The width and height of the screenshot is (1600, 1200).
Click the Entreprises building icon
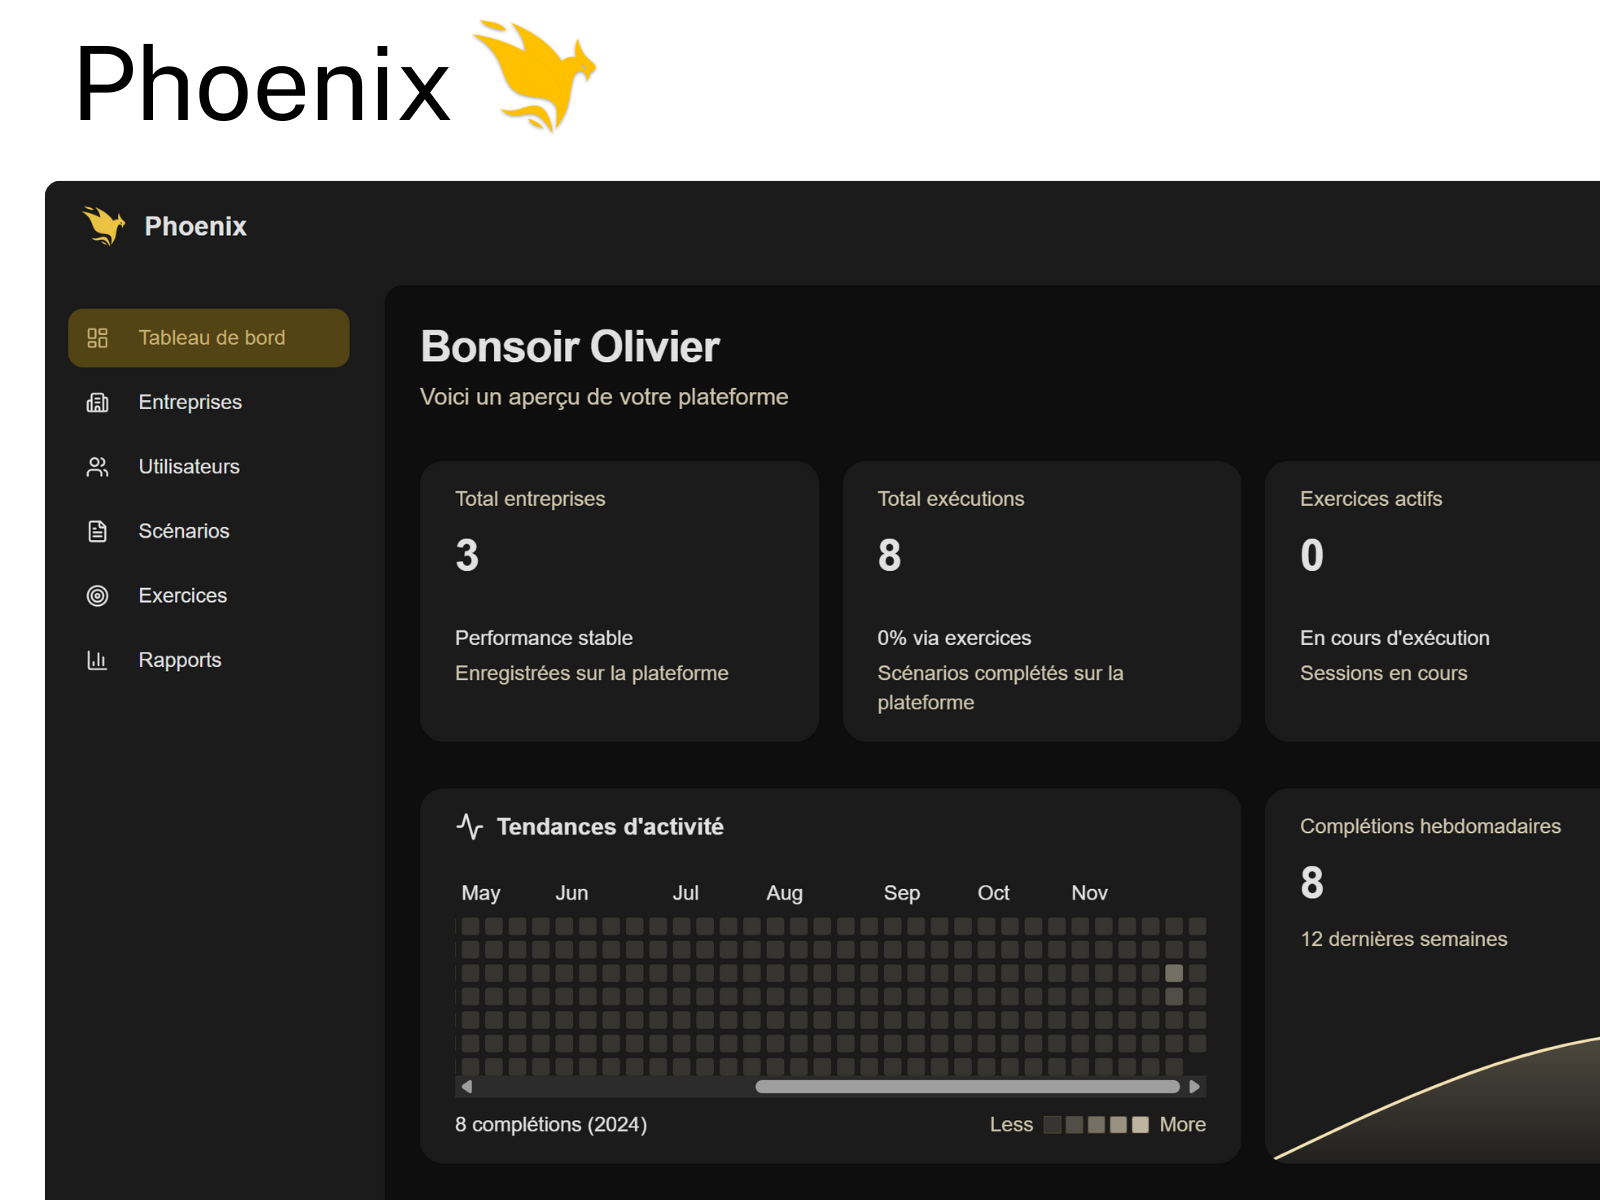tap(97, 402)
